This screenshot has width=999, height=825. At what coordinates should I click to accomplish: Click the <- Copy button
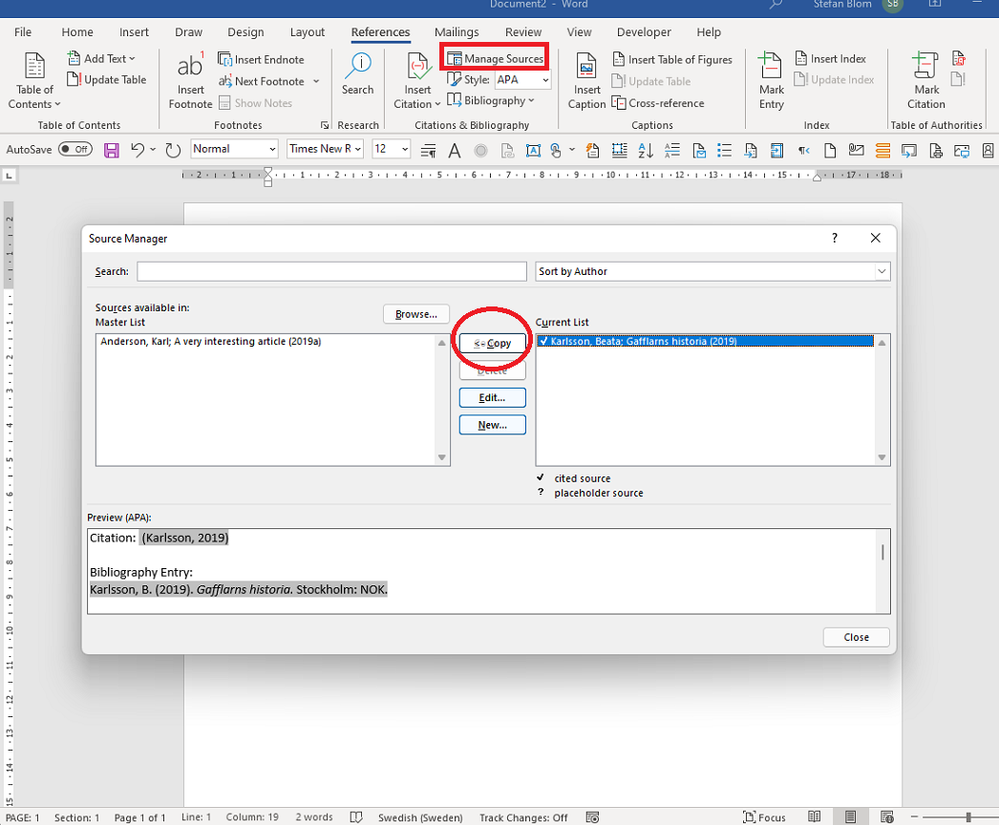click(492, 343)
